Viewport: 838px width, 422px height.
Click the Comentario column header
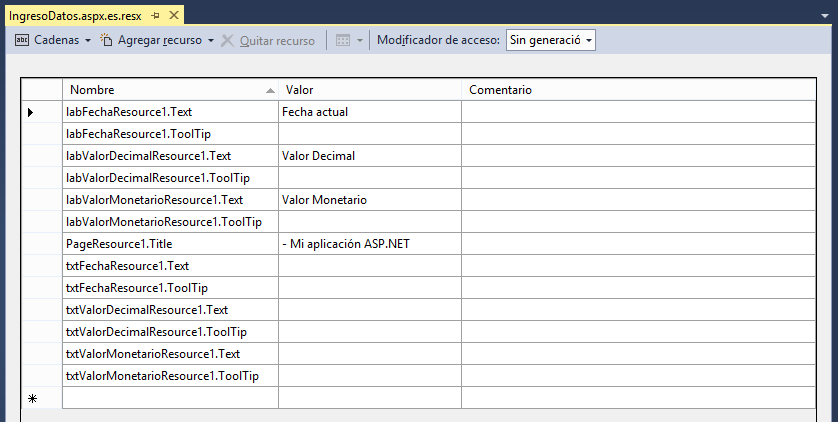(x=639, y=90)
